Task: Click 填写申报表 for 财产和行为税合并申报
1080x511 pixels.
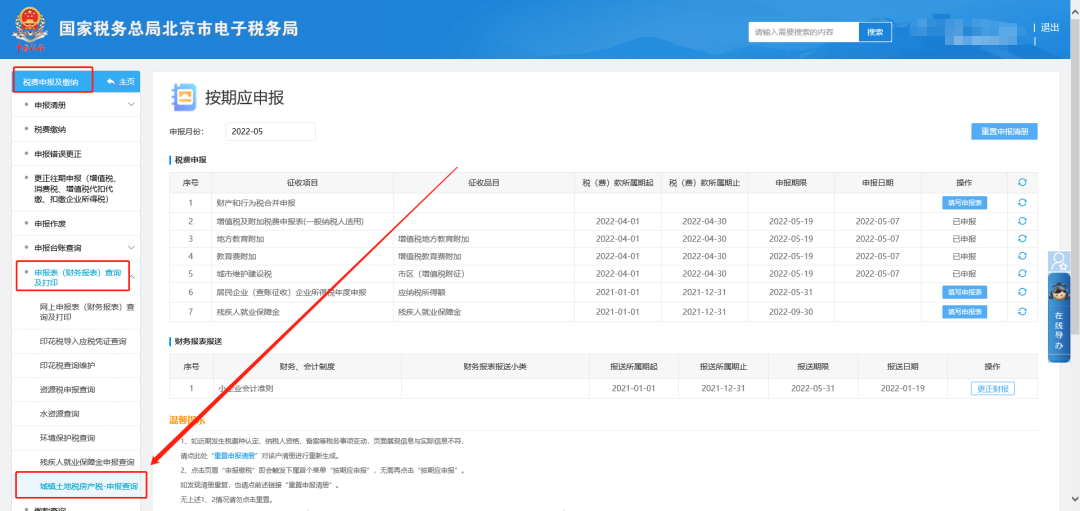Action: (x=963, y=202)
